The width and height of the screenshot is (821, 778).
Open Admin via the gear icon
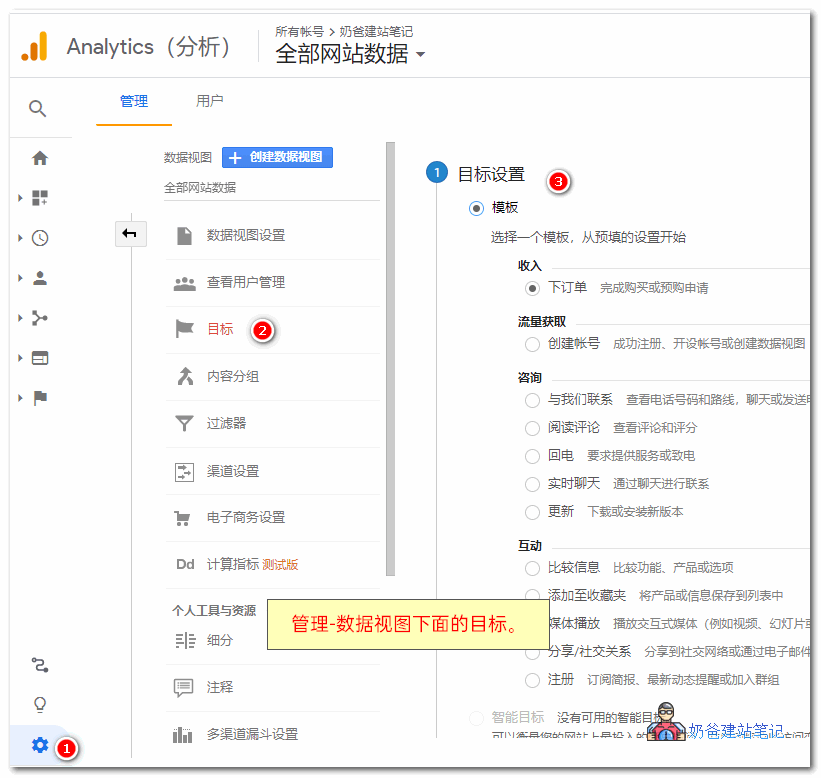click(40, 745)
